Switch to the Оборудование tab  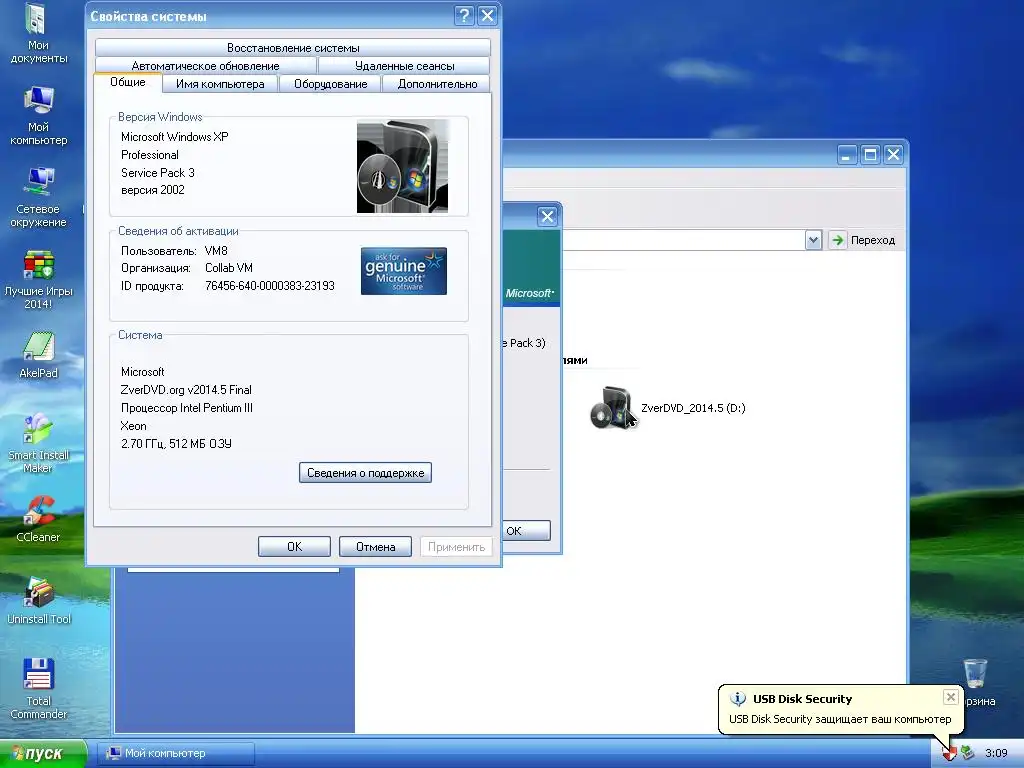(x=330, y=84)
